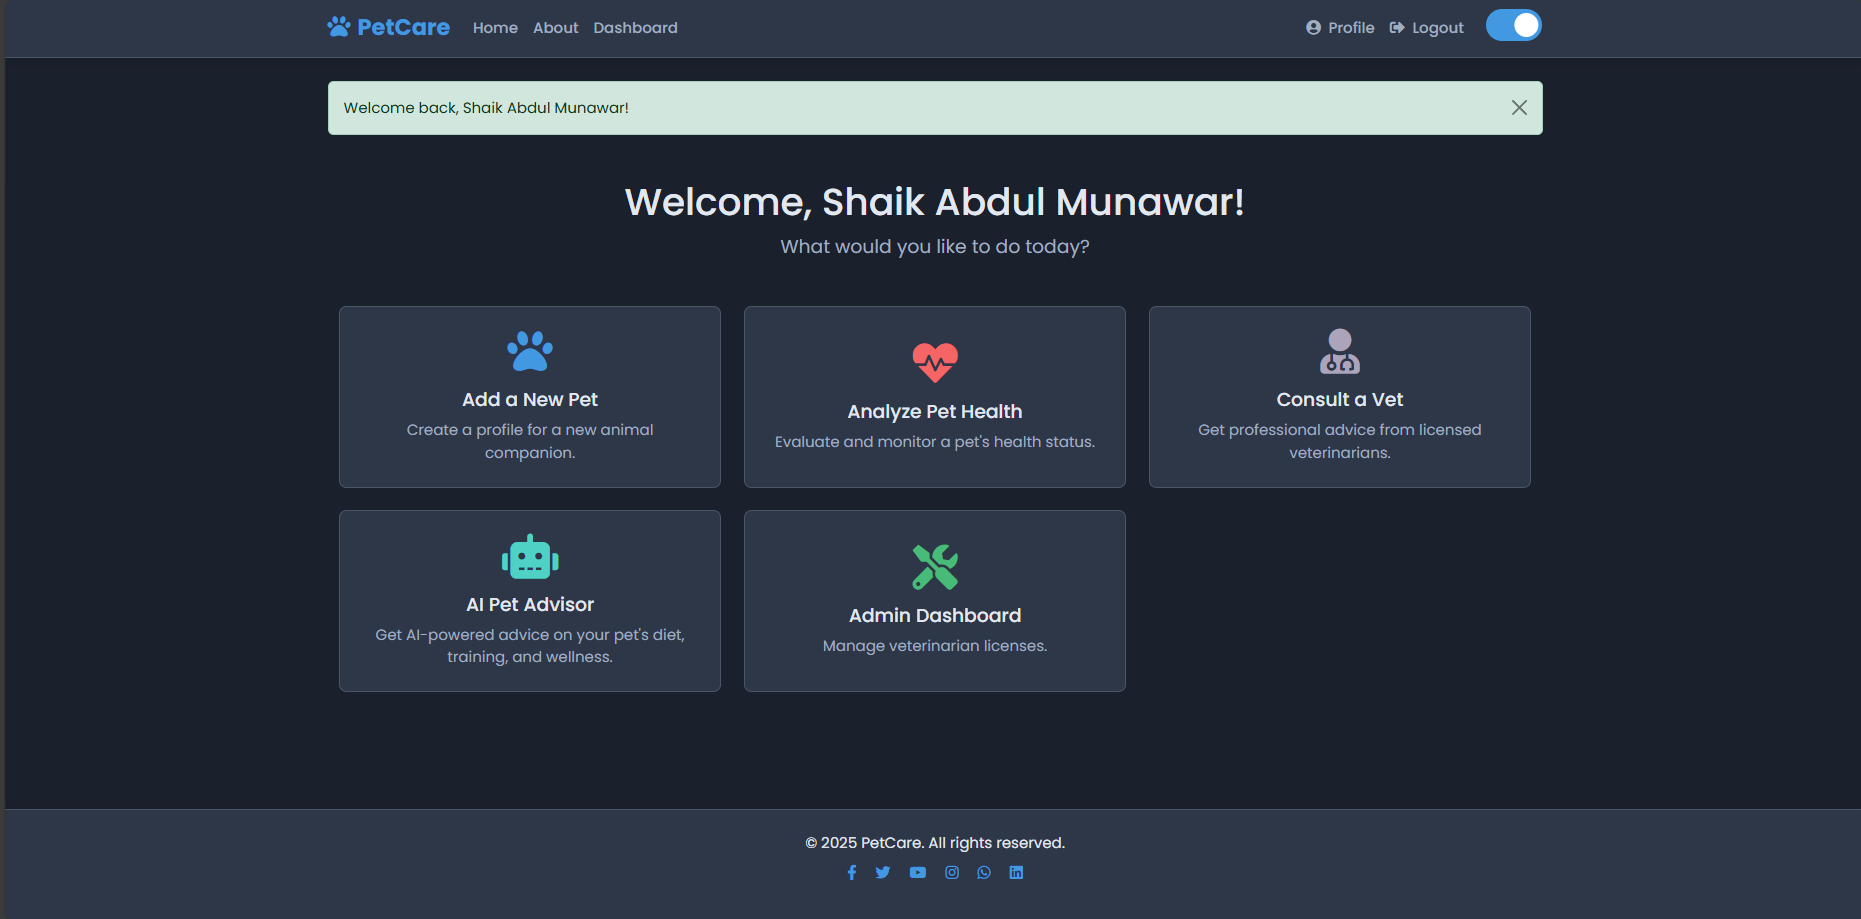Open the Twitter link in footer
Image resolution: width=1861 pixels, height=919 pixels.
click(x=883, y=872)
